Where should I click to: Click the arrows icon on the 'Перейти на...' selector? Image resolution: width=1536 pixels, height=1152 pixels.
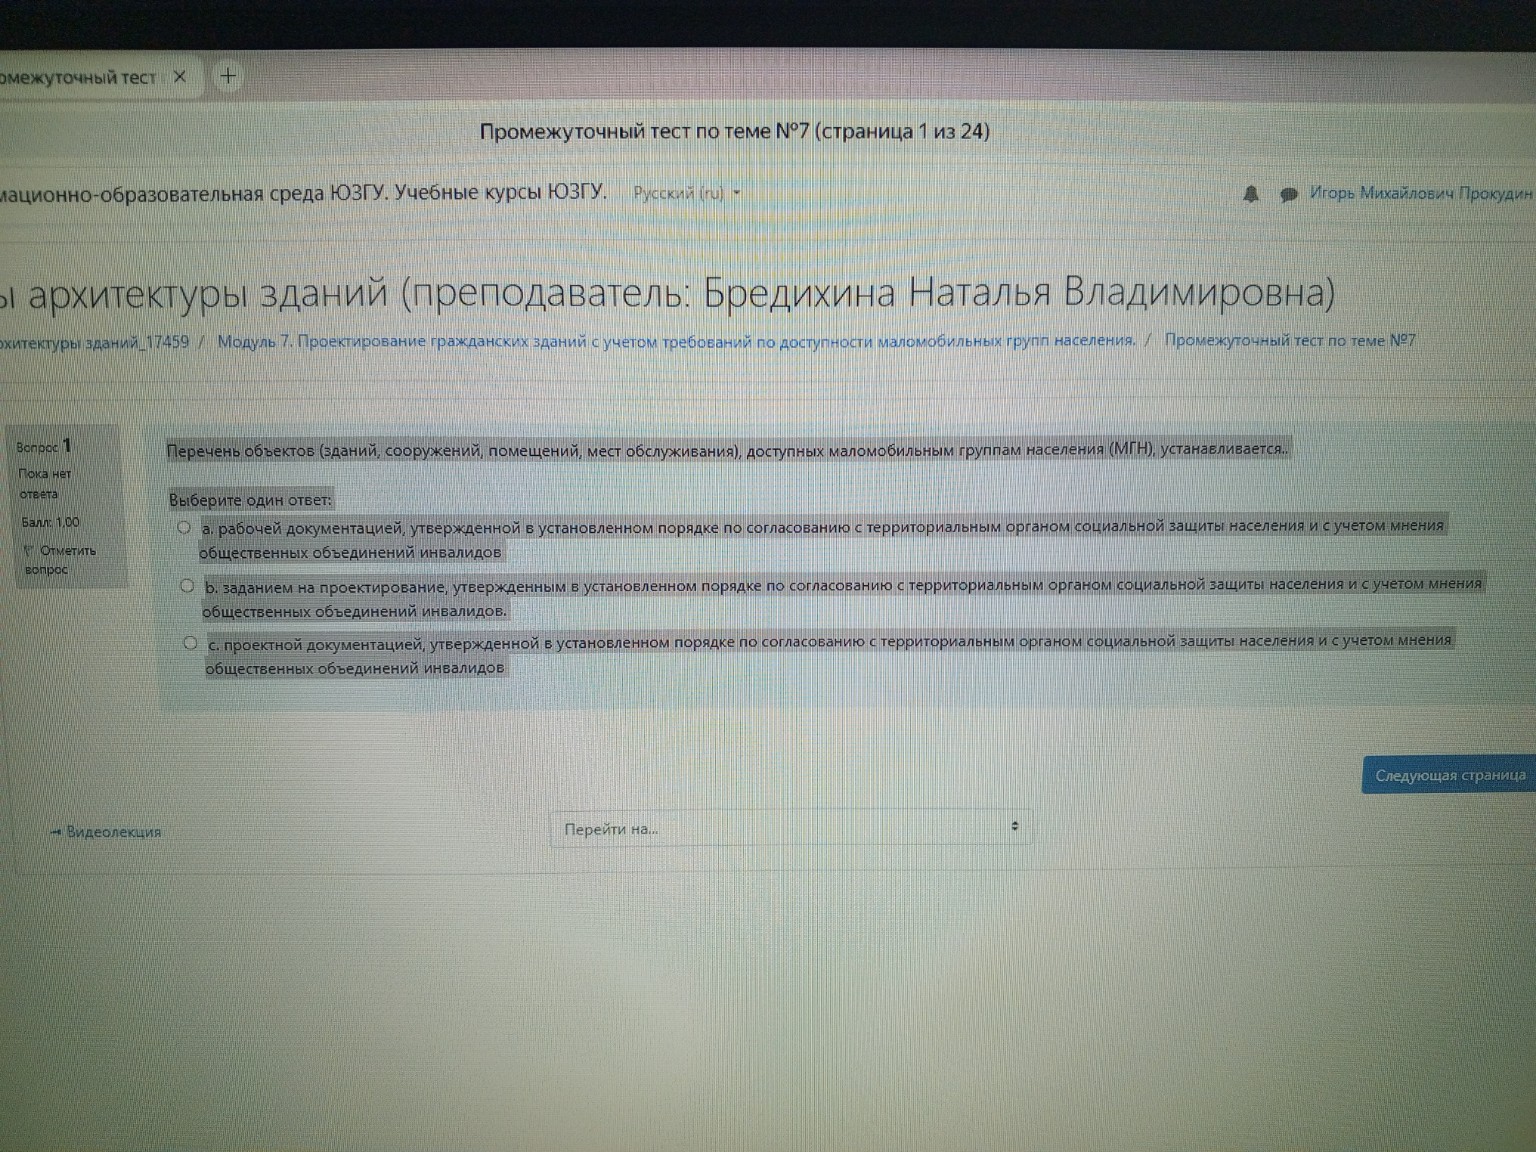click(x=1014, y=825)
